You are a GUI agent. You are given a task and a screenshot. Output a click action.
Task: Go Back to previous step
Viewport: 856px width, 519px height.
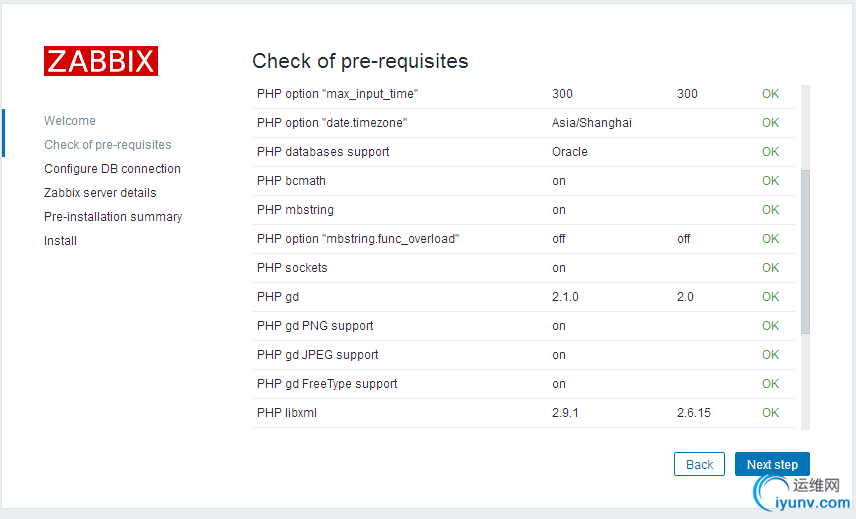pyautogui.click(x=699, y=464)
